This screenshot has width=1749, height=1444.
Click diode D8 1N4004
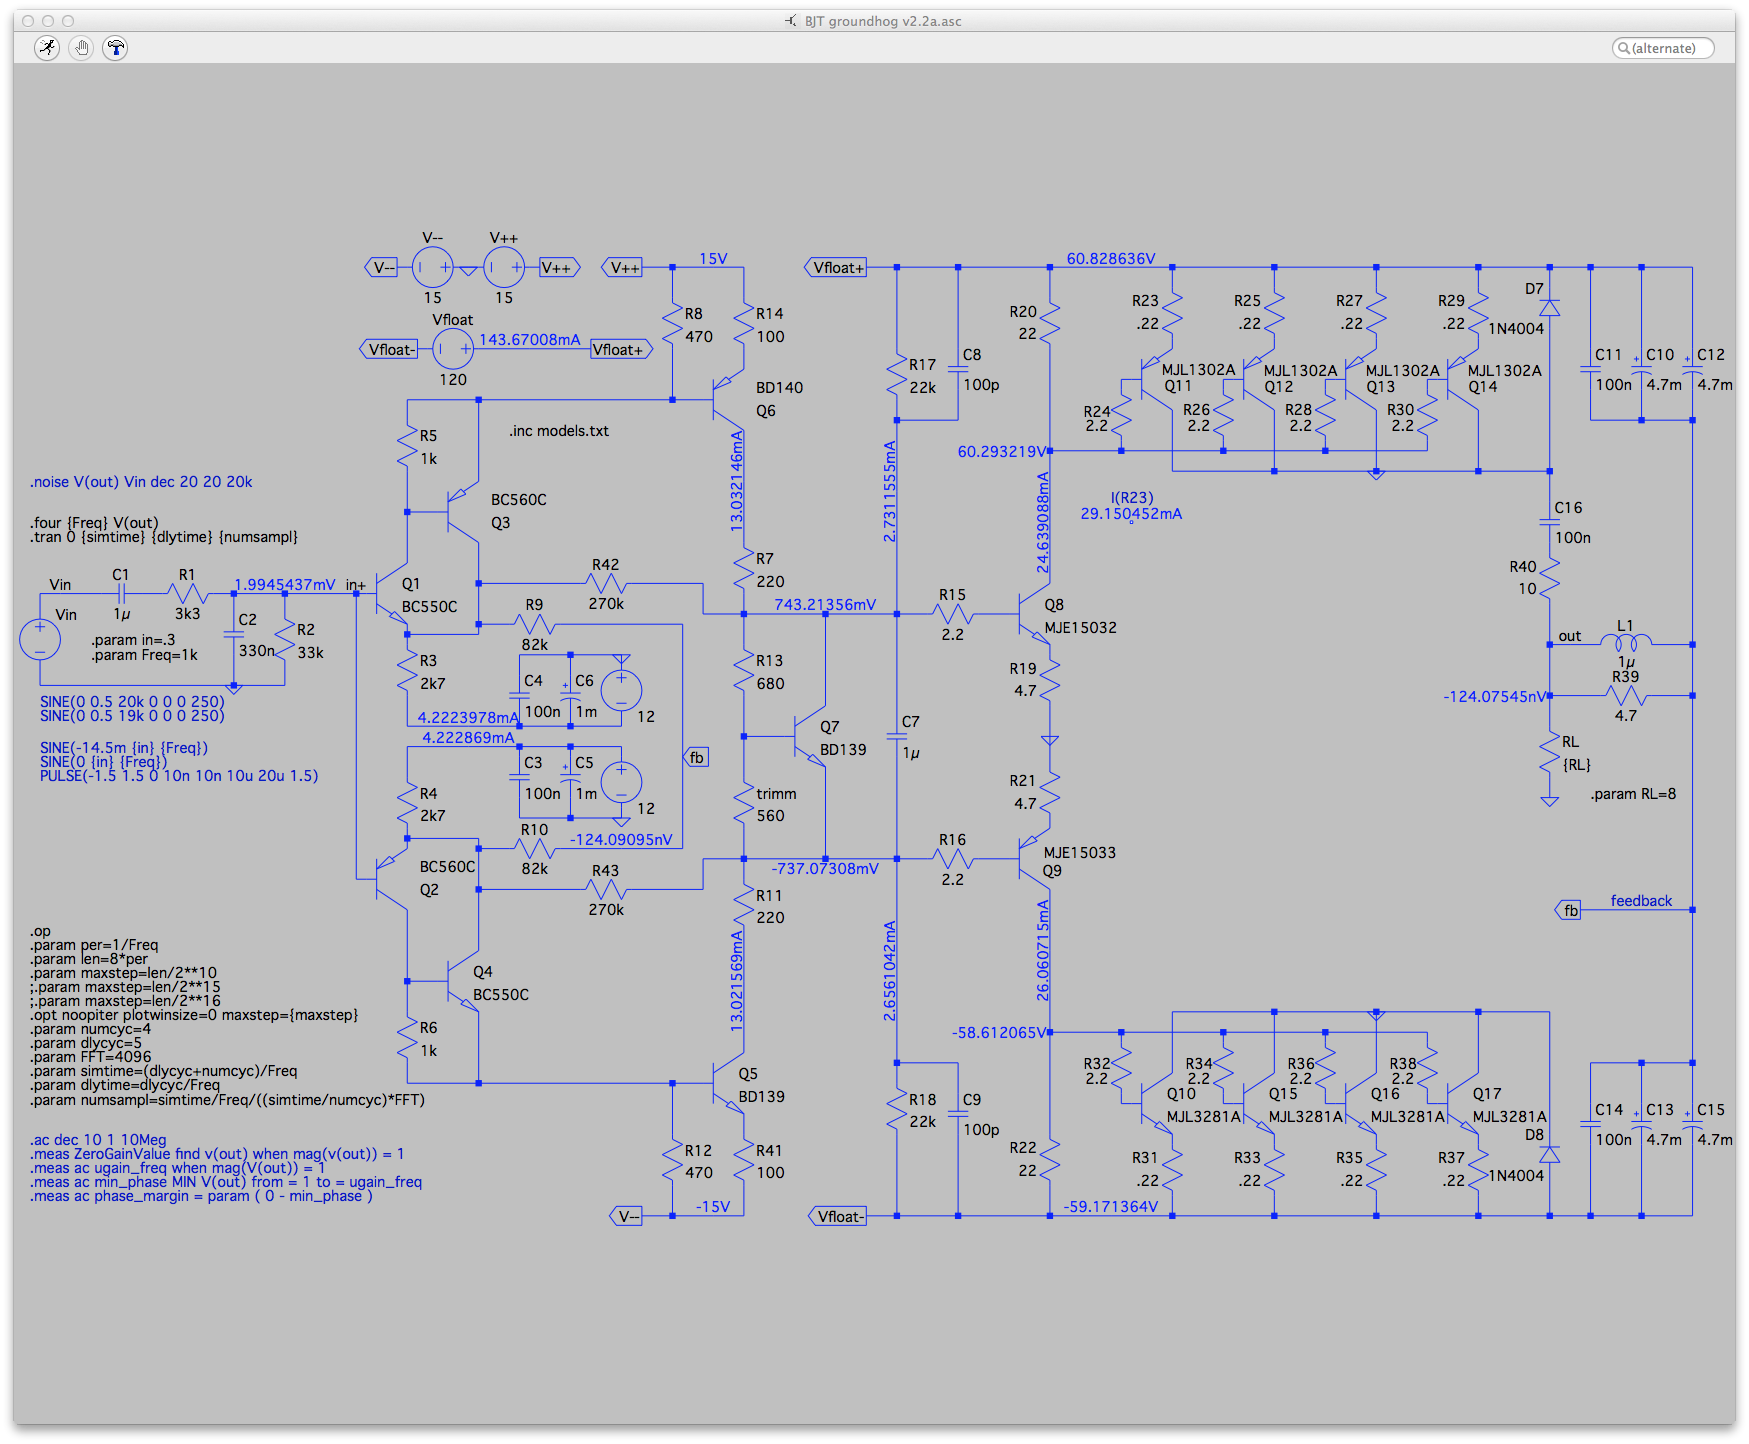1550,1155
